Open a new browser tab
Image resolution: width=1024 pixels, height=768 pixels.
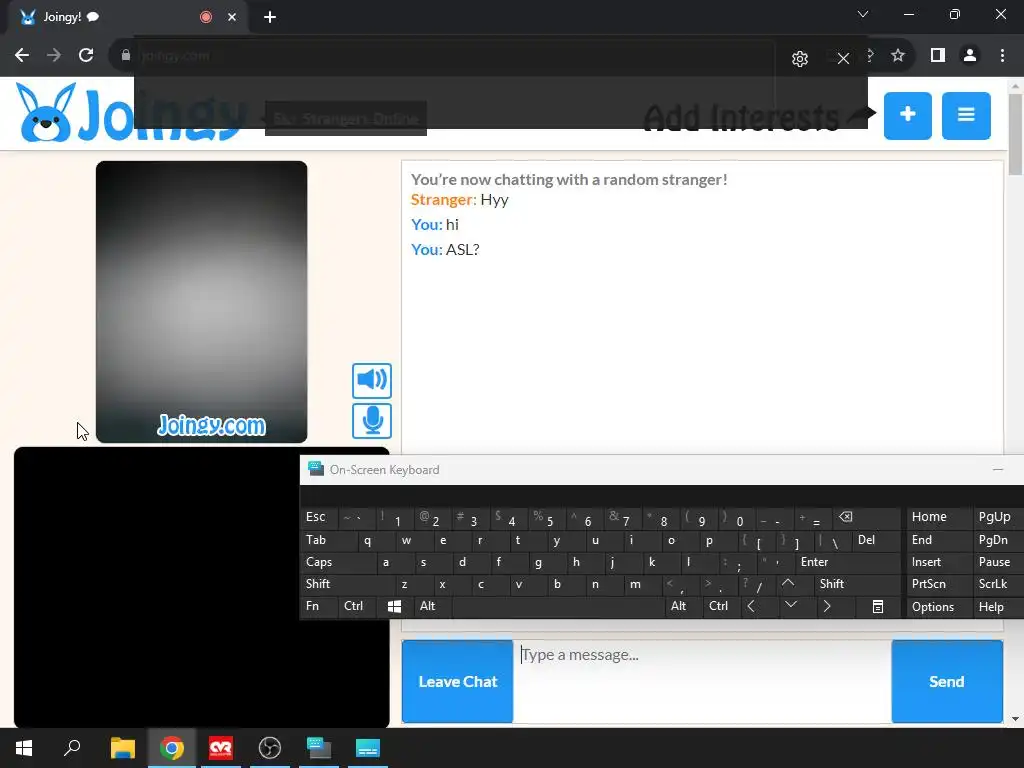click(270, 17)
